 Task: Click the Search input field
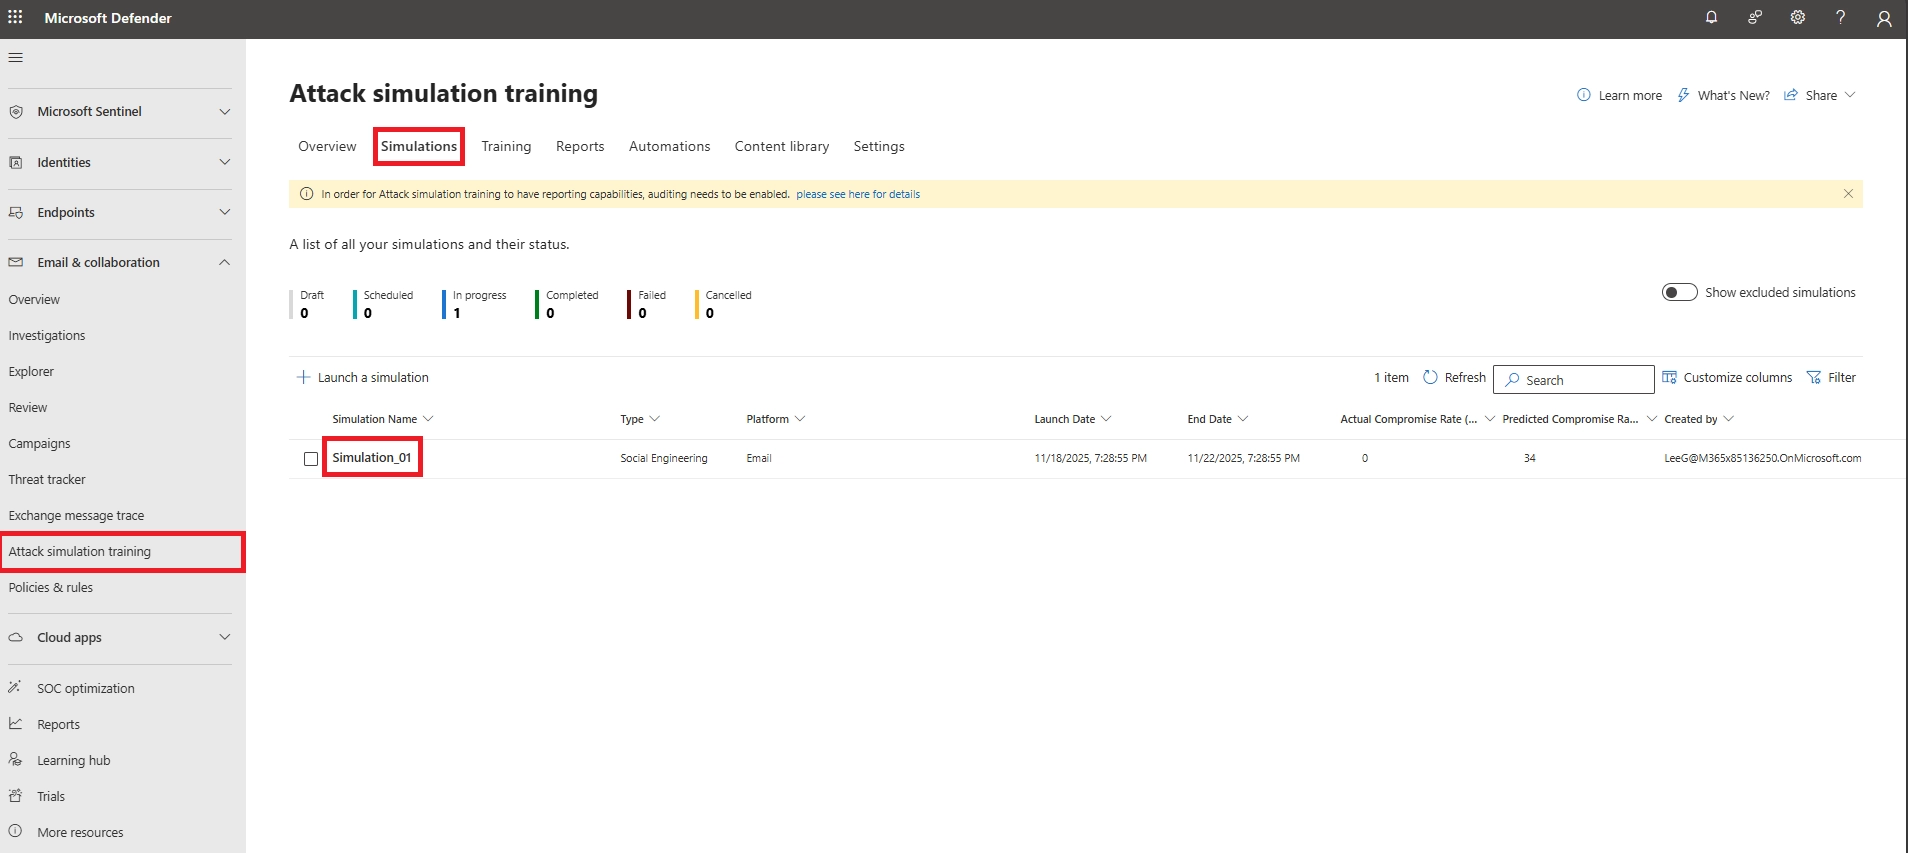[1573, 380]
